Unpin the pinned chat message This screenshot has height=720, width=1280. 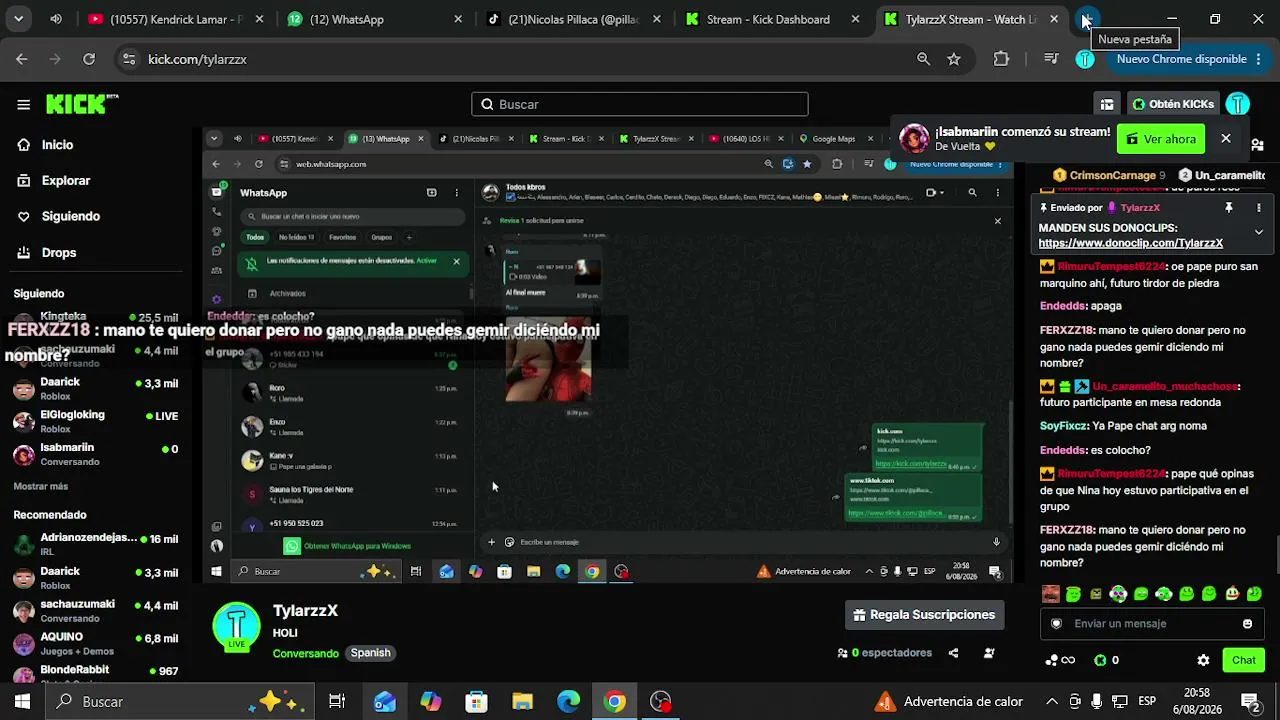tap(1229, 208)
